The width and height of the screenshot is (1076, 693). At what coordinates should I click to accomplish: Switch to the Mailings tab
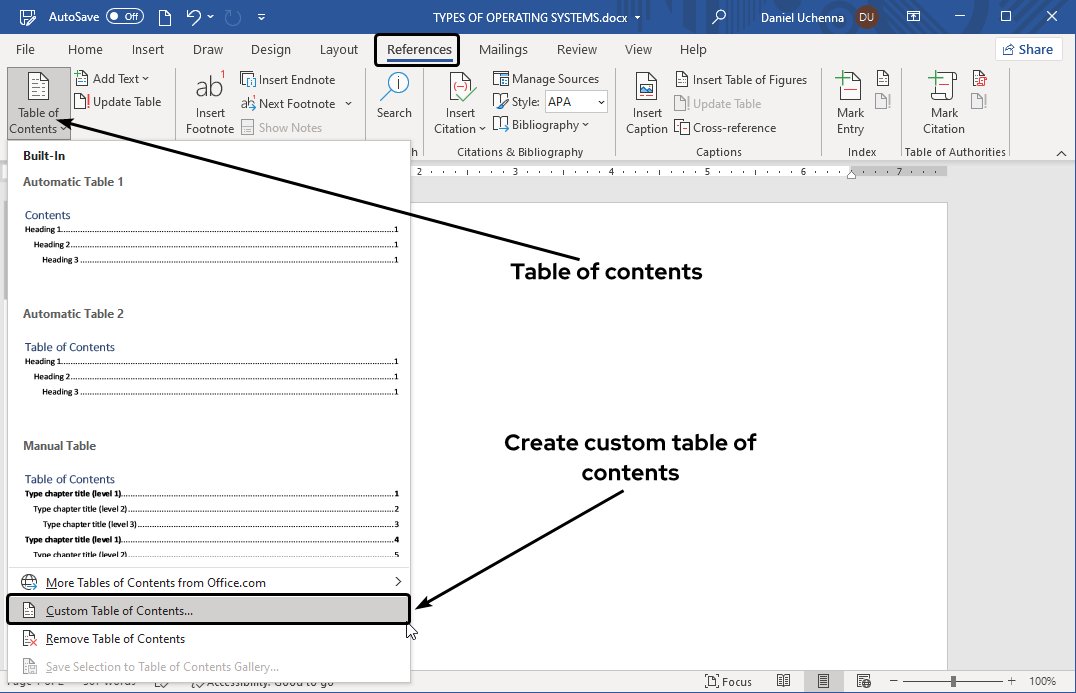pos(503,49)
